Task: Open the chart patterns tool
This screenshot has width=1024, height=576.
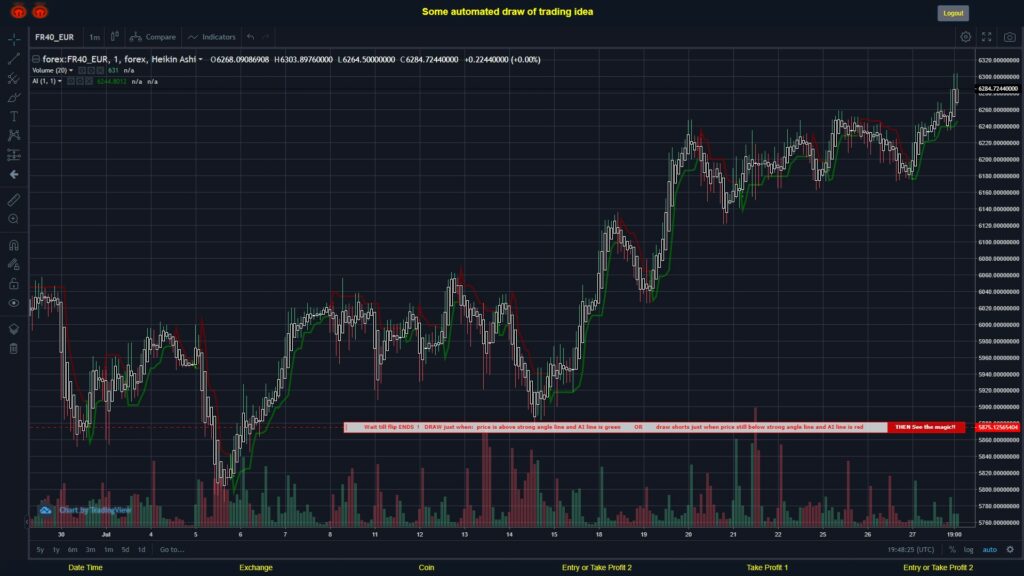Action: pos(14,135)
